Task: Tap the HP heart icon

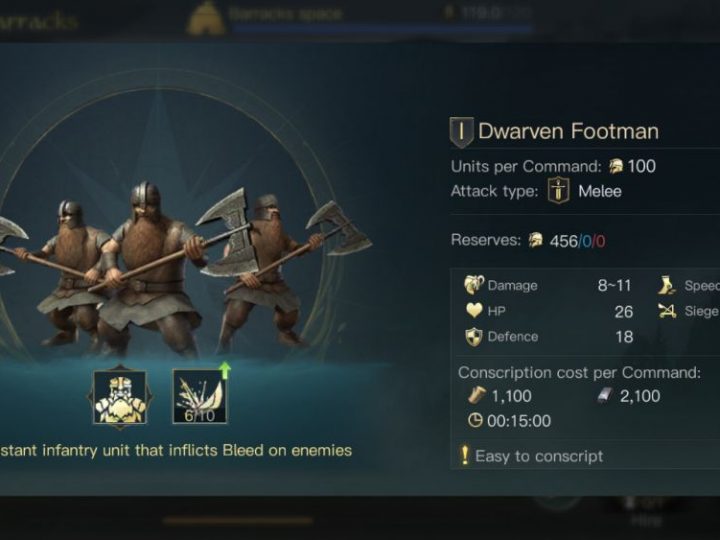Action: point(474,311)
